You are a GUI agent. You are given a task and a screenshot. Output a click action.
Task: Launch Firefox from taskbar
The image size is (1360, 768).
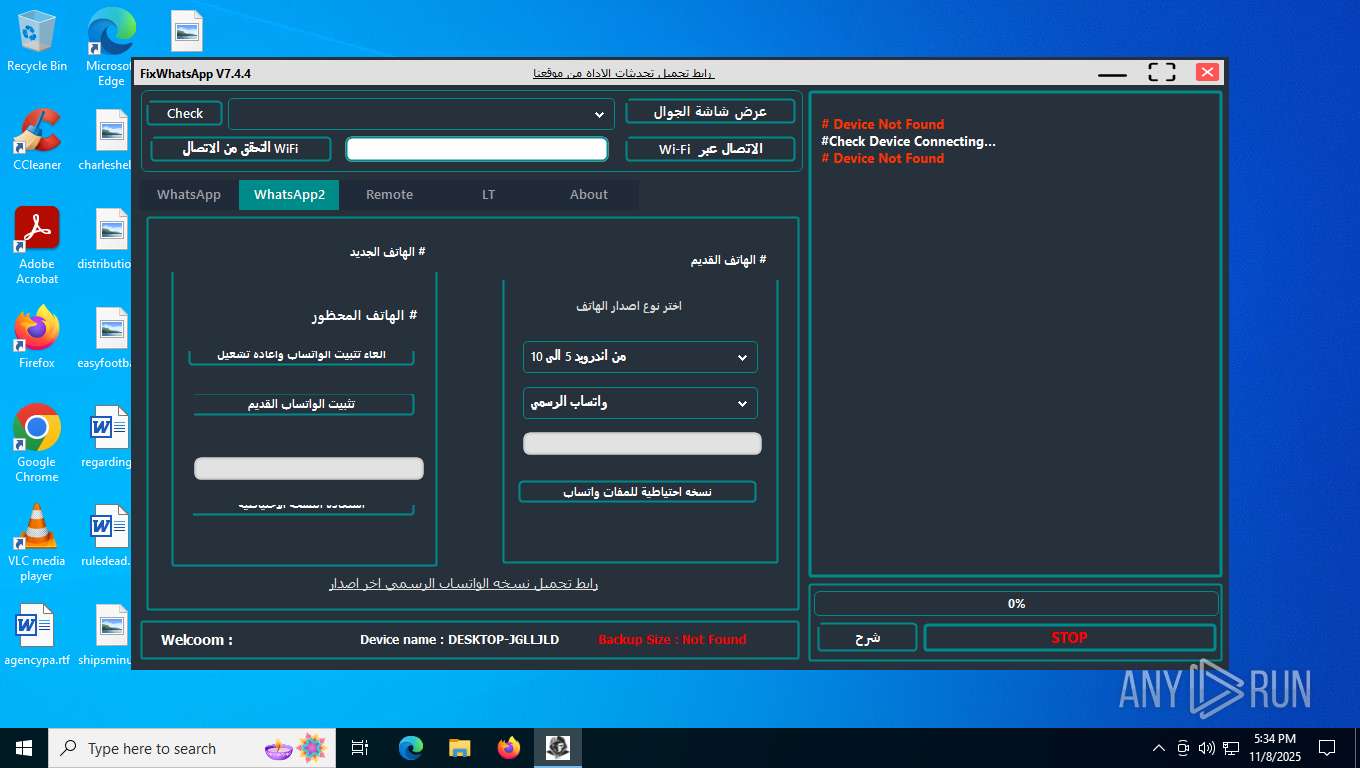pyautogui.click(x=509, y=748)
